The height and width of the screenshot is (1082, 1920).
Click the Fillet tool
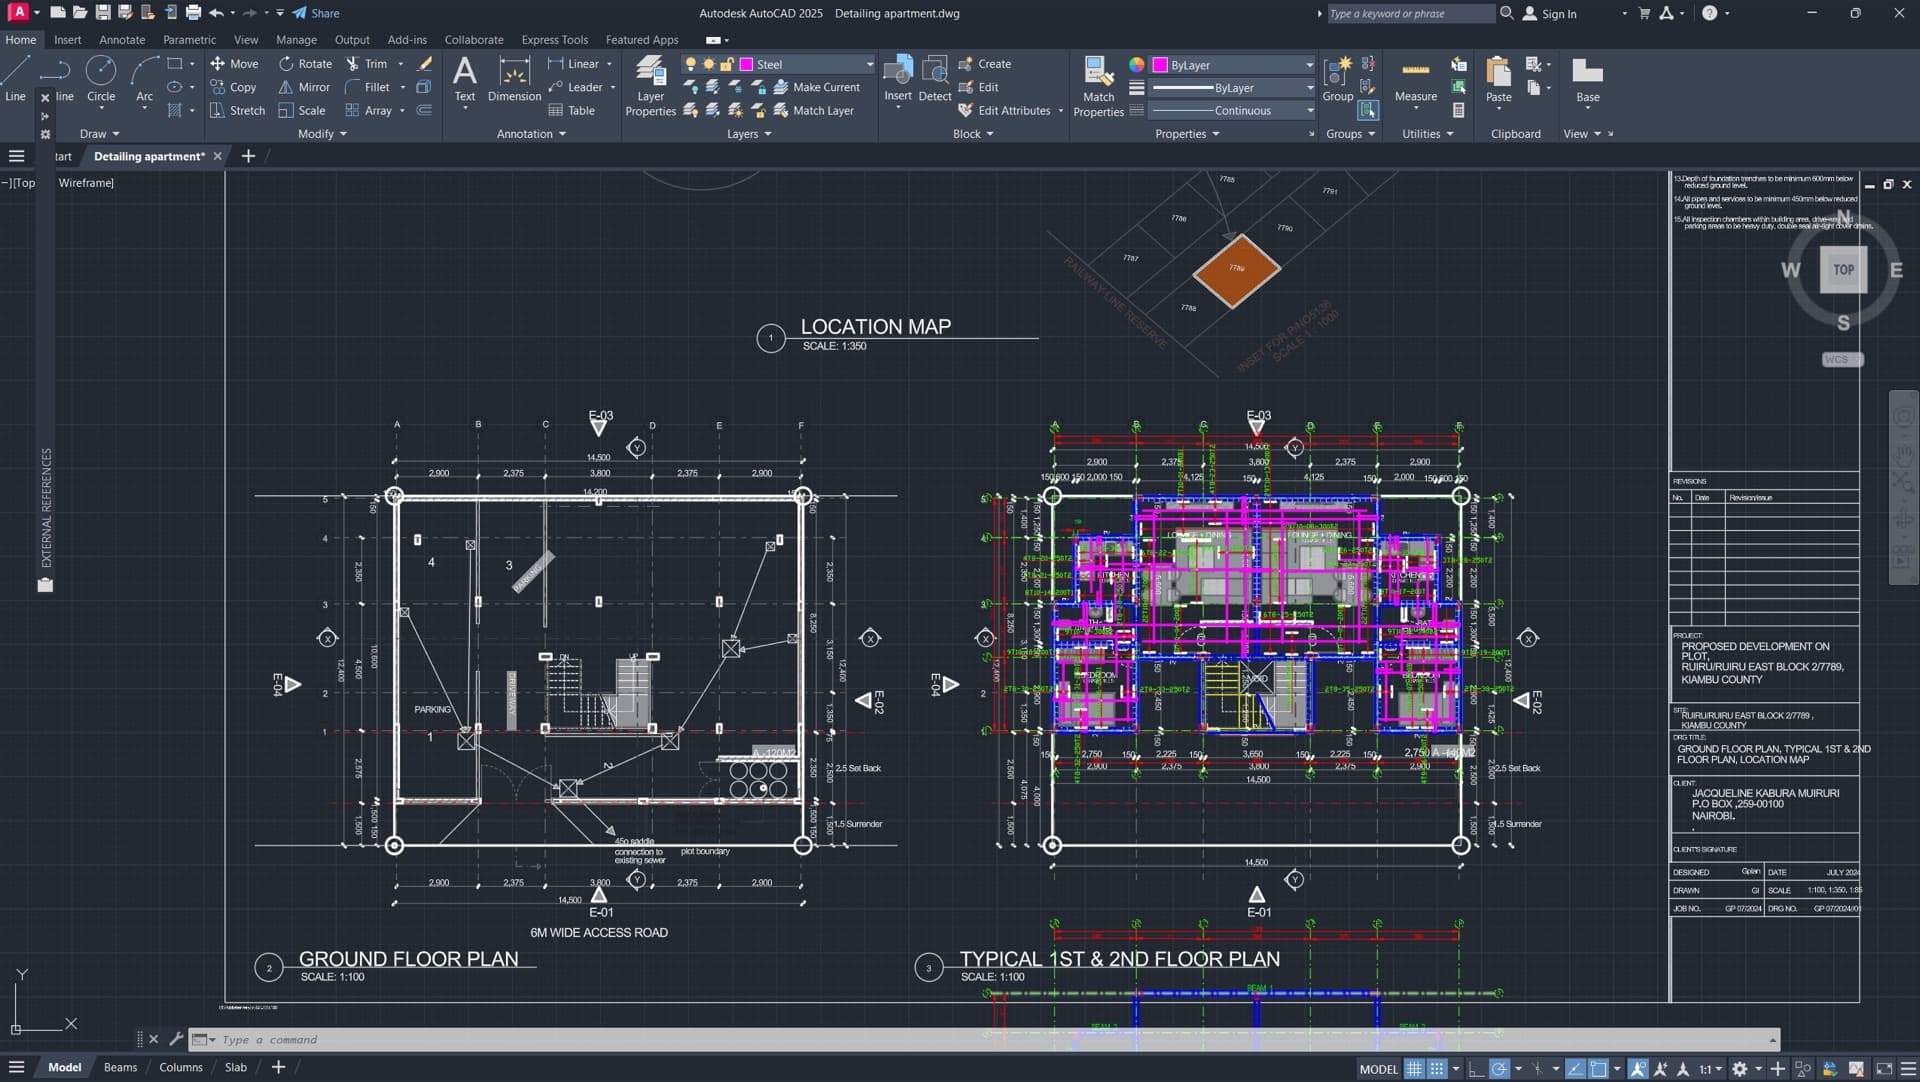tap(367, 87)
